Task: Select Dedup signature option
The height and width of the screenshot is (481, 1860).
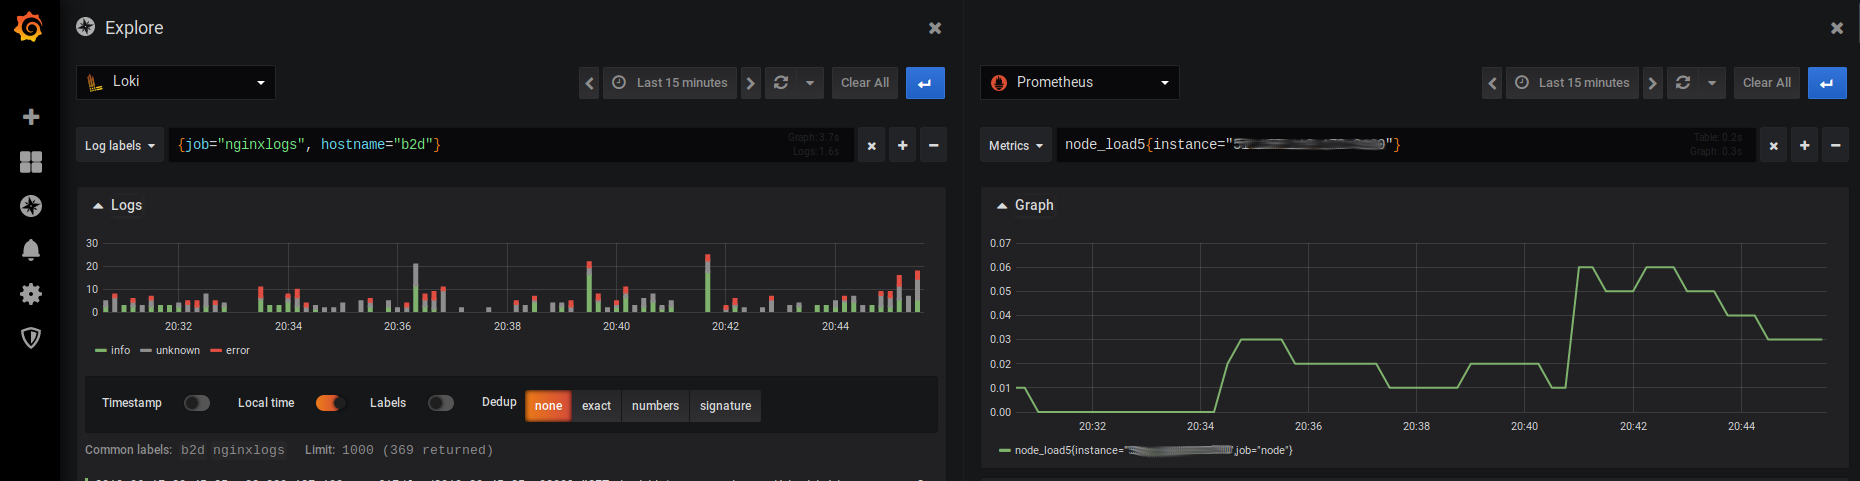Action: (725, 406)
